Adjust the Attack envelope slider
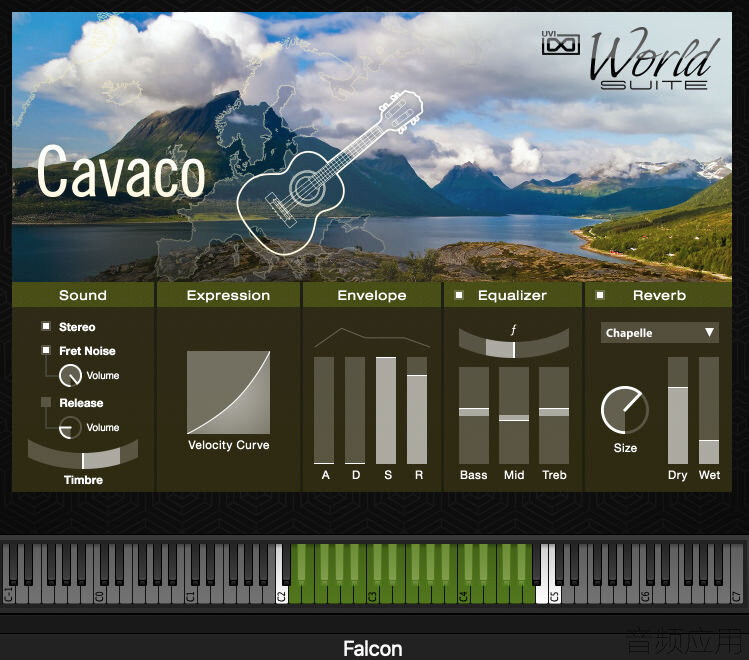 click(x=324, y=410)
